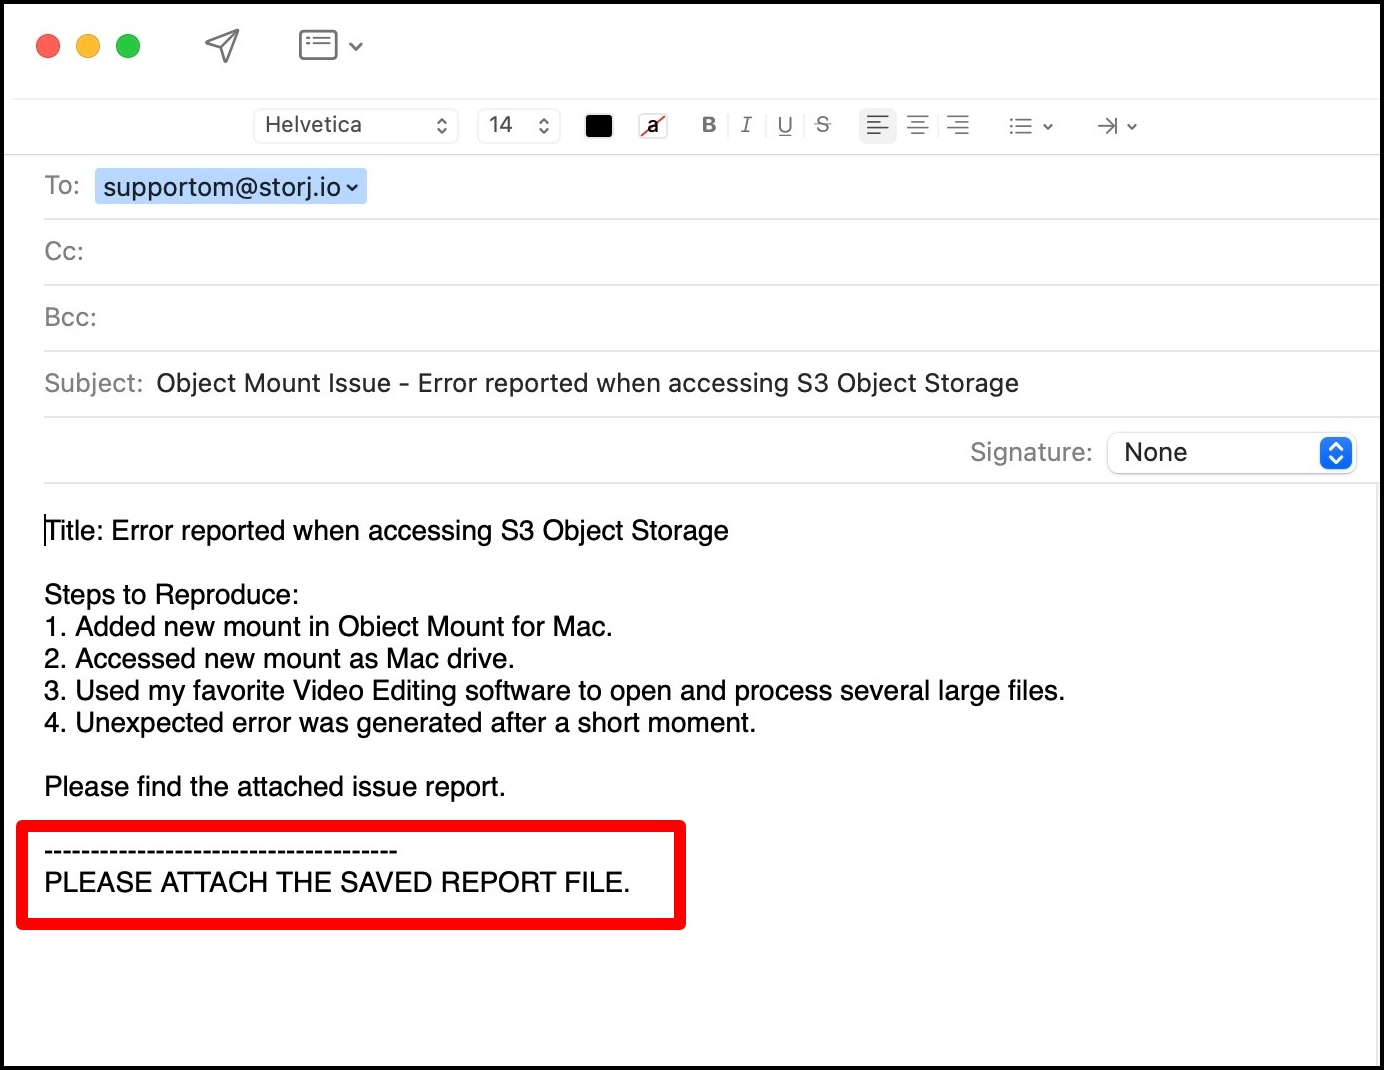Change the font size 14 stepper
The image size is (1384, 1070).
[543, 125]
